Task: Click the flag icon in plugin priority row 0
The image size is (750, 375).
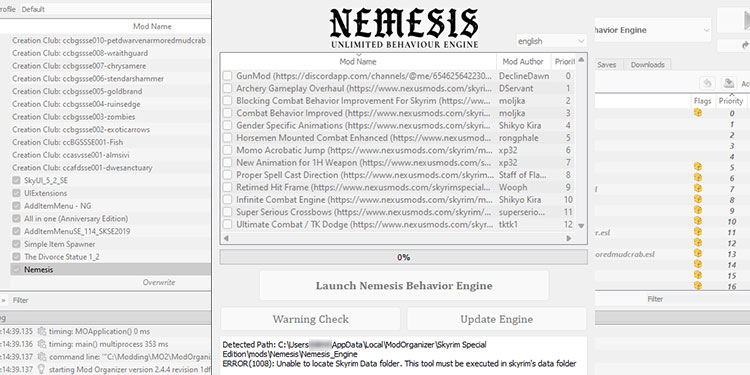Action: (698, 113)
